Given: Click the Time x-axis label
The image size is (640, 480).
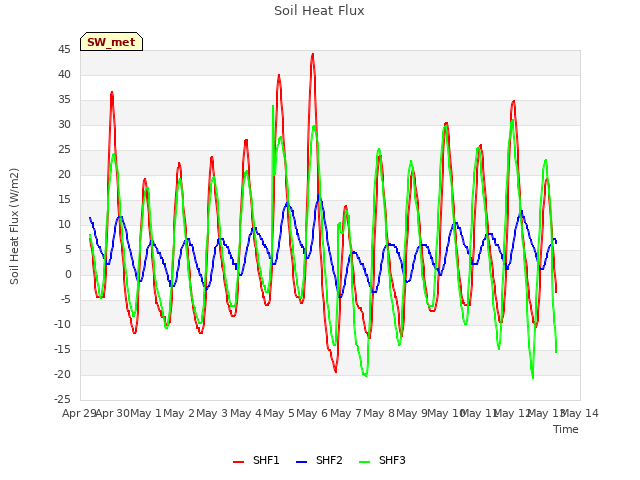Looking at the screenshot, I should 566,429.
